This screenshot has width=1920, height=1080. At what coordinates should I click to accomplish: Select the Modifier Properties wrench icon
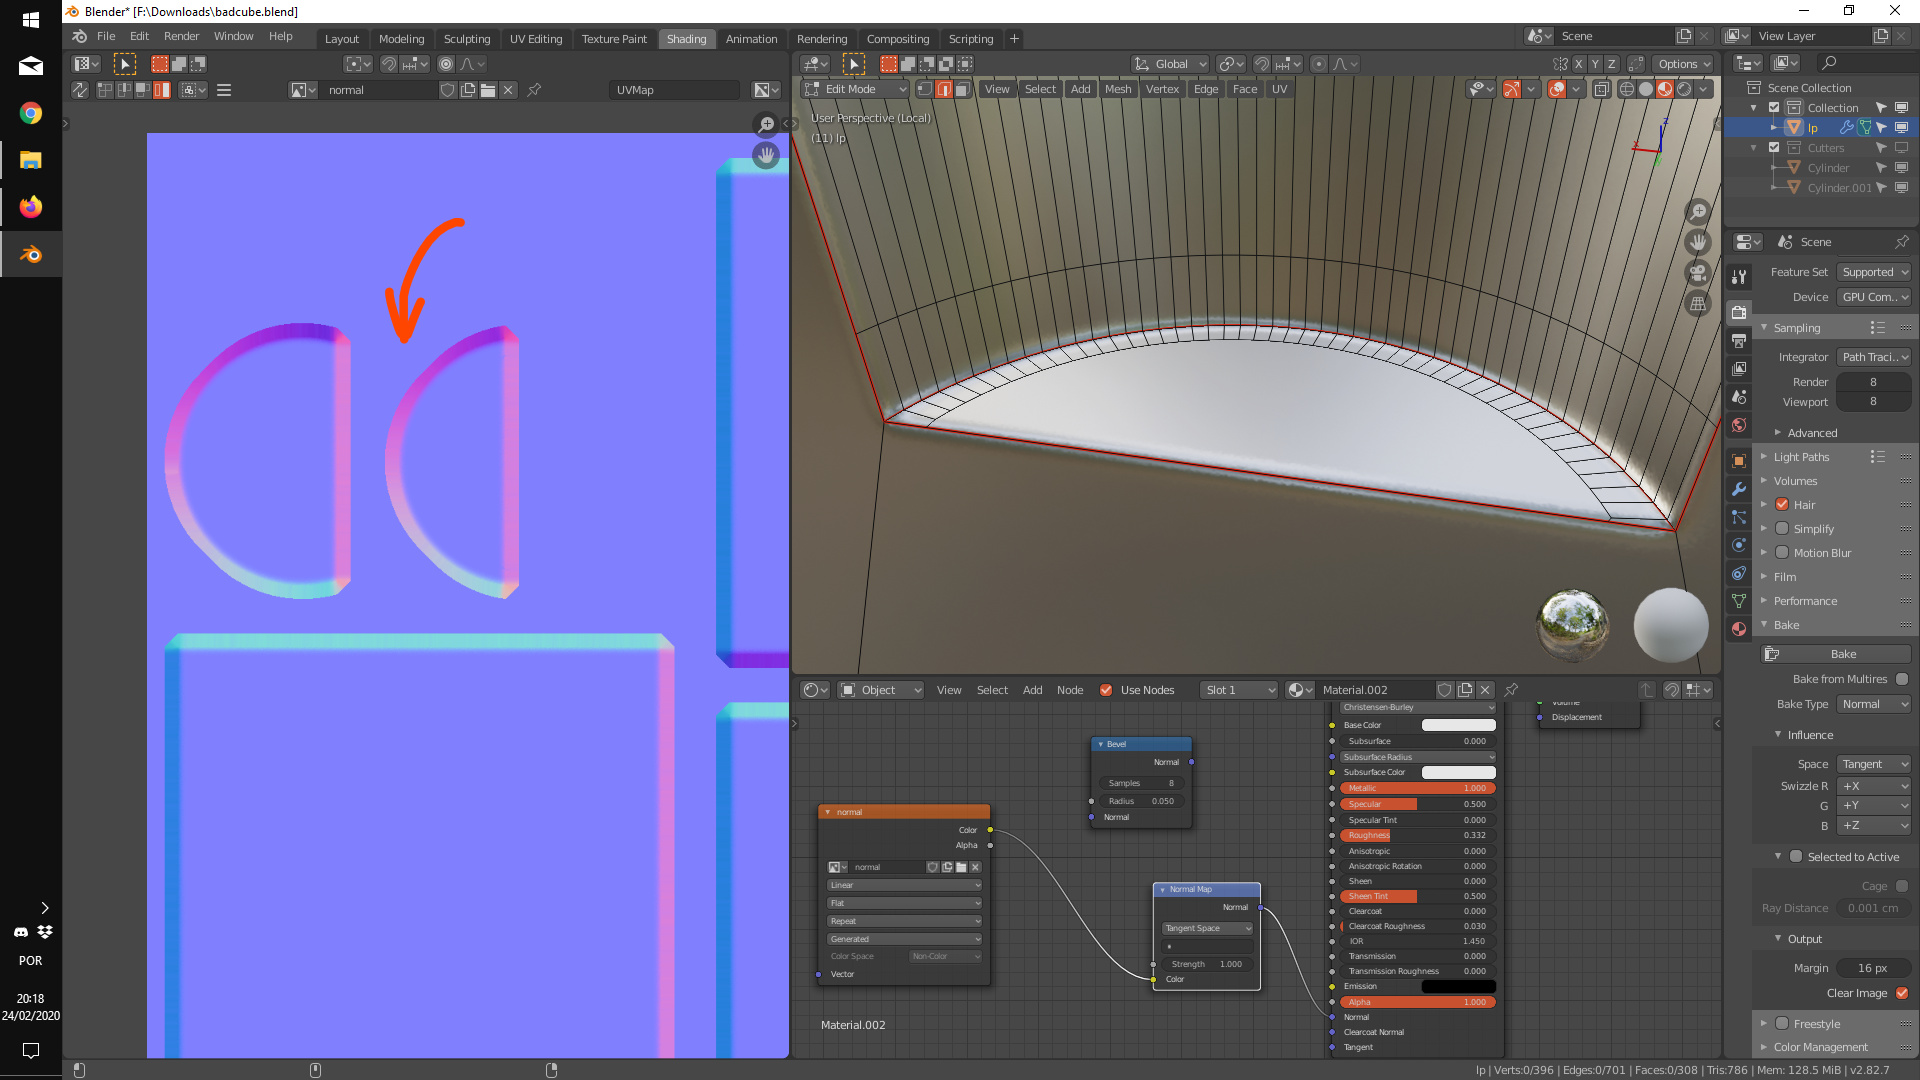coord(1738,489)
